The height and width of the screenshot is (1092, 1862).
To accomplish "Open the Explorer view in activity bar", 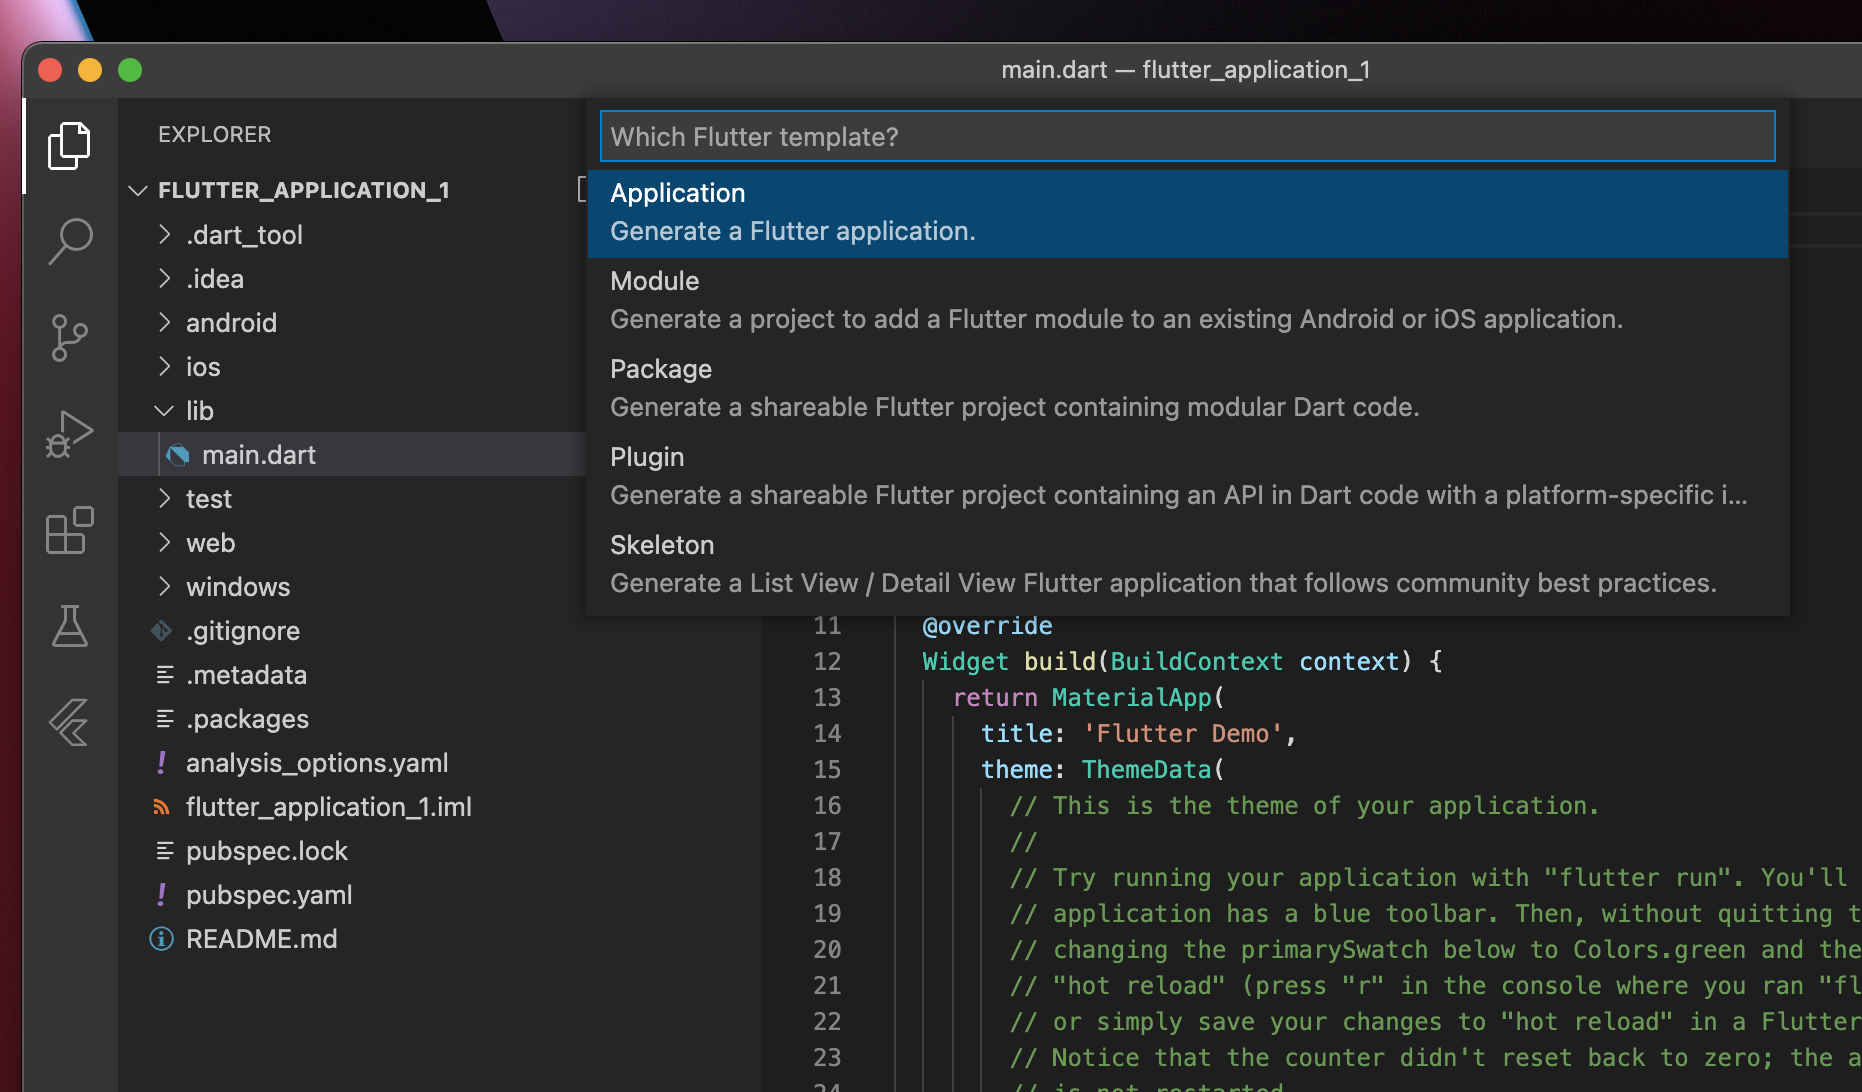I will [69, 146].
